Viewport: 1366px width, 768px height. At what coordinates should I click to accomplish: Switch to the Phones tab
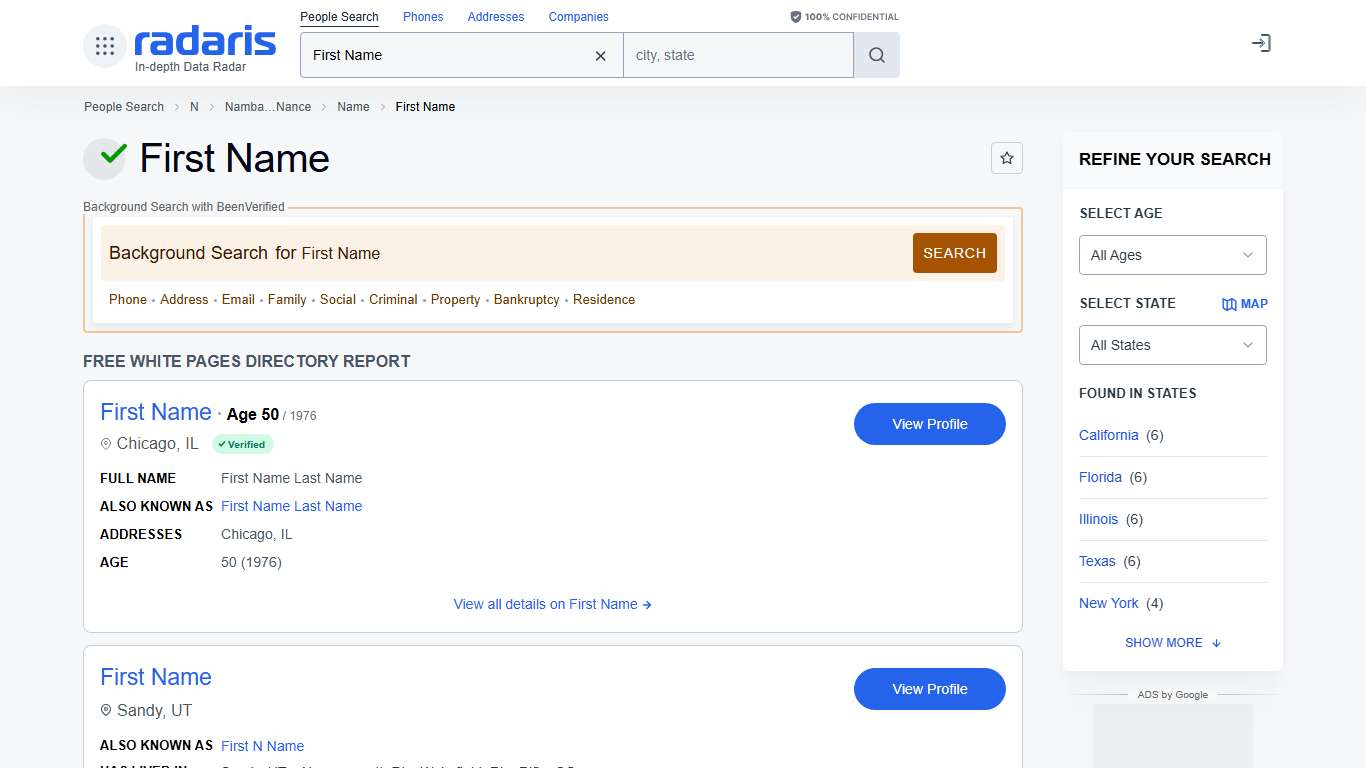pyautogui.click(x=422, y=16)
